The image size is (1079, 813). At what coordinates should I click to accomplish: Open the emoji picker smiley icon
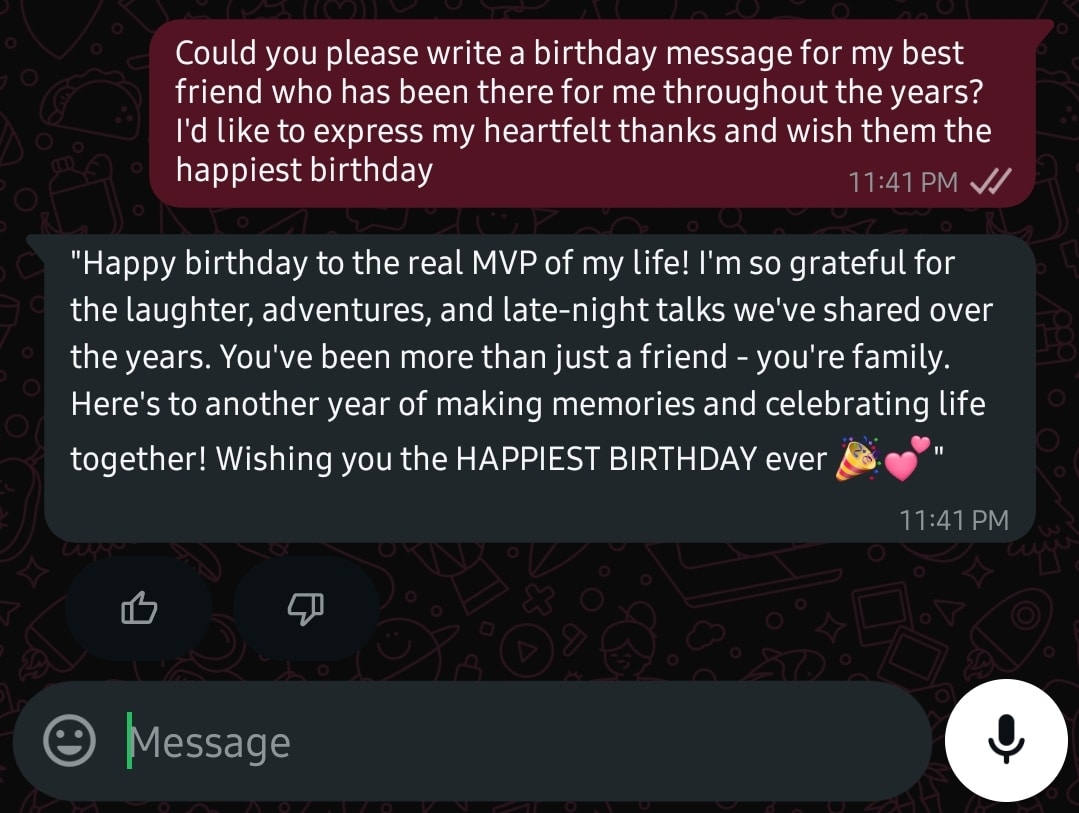pyautogui.click(x=69, y=741)
